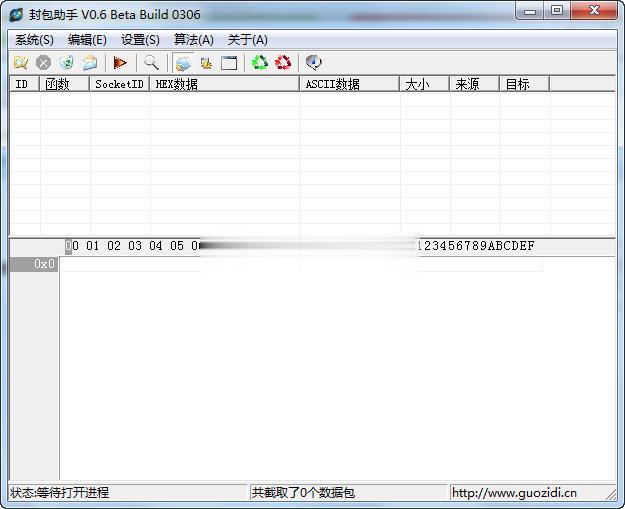
Task: Click the window frame toolbar icon
Action: point(229,63)
